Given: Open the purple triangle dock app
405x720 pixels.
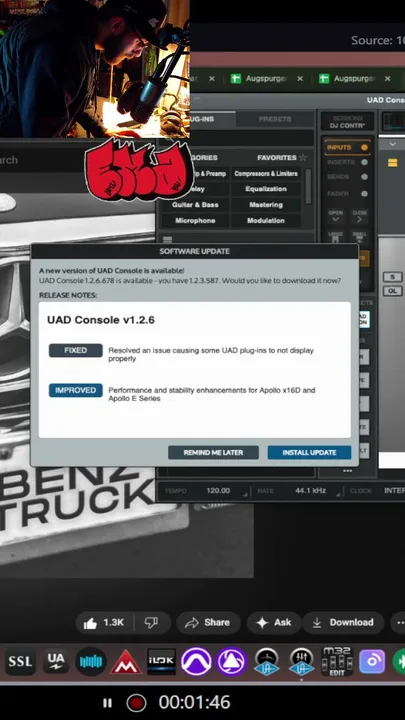Looking at the screenshot, I should coord(231,662).
